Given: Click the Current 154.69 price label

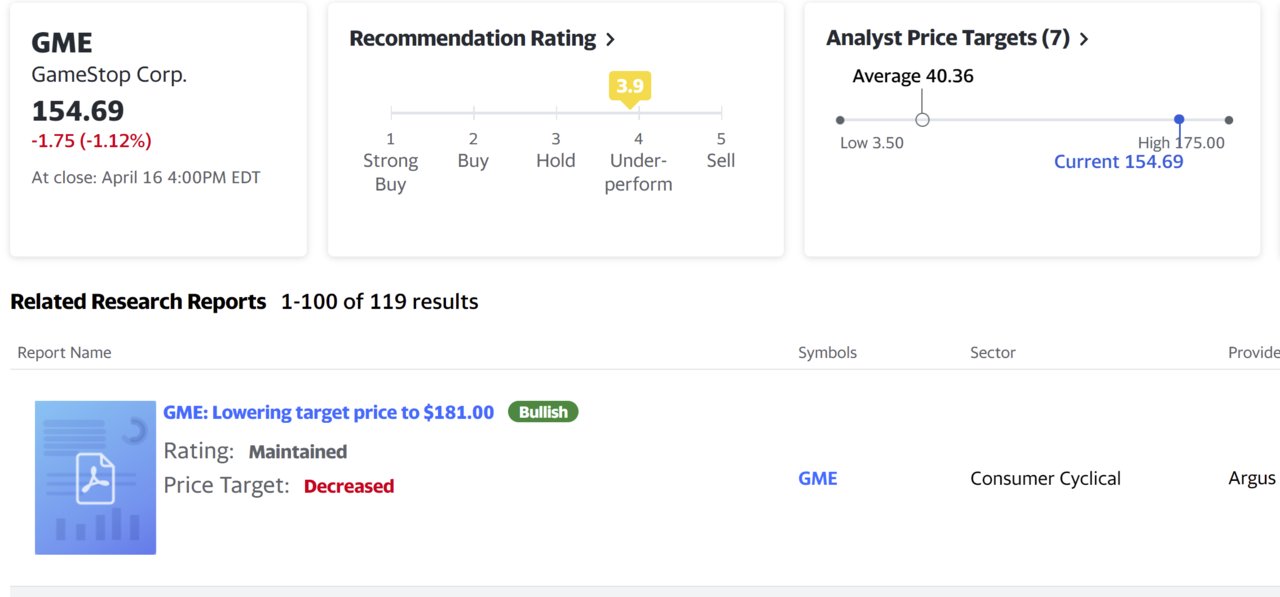Looking at the screenshot, I should tap(1118, 162).
